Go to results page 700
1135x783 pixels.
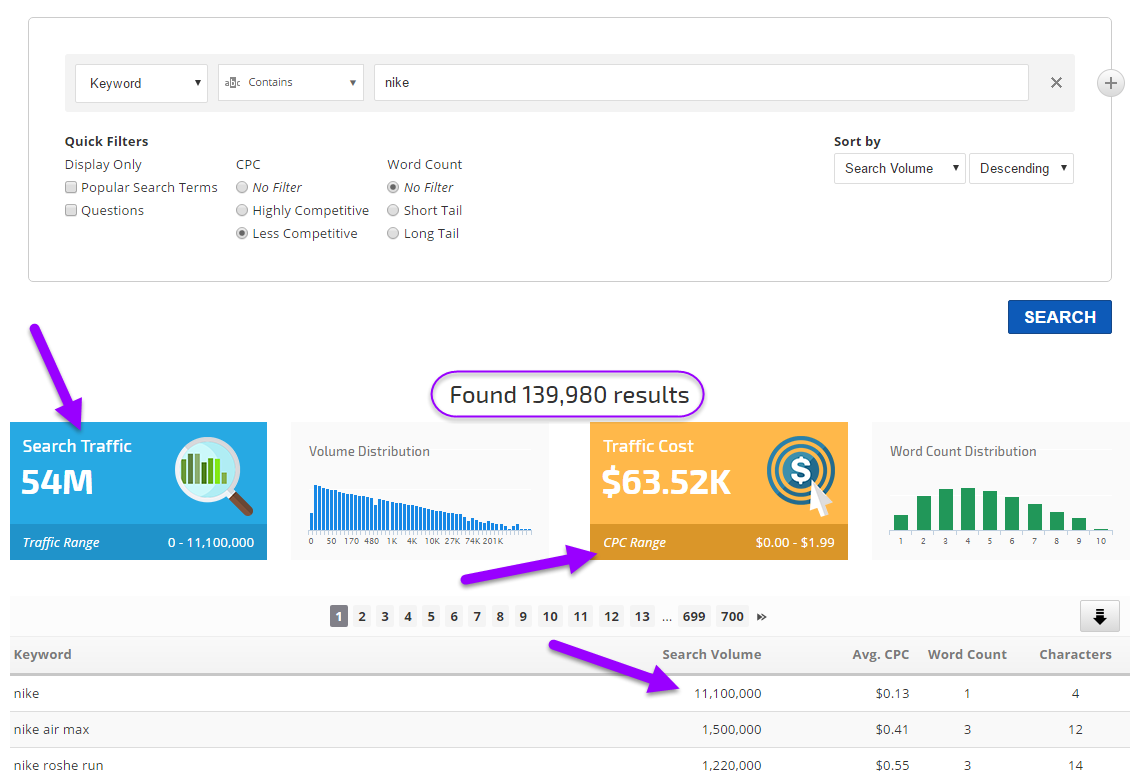tap(732, 617)
